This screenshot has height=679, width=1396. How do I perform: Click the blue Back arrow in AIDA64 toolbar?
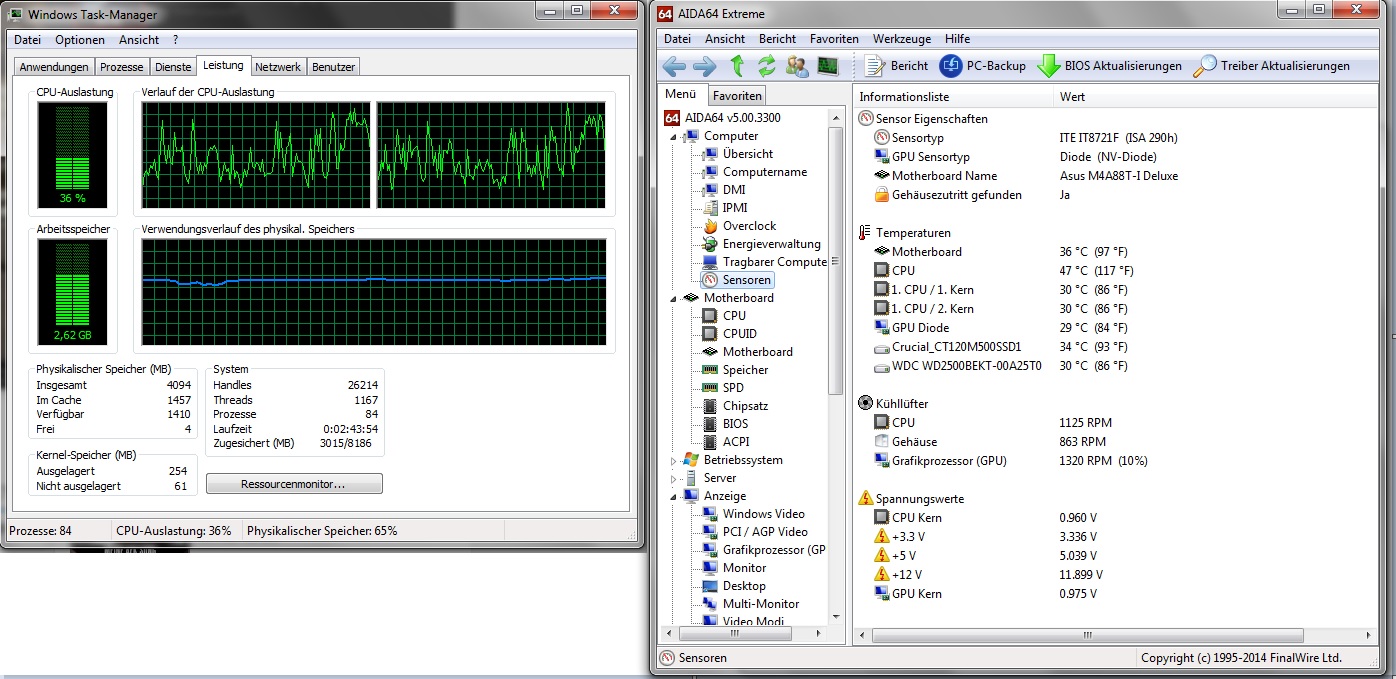(674, 66)
